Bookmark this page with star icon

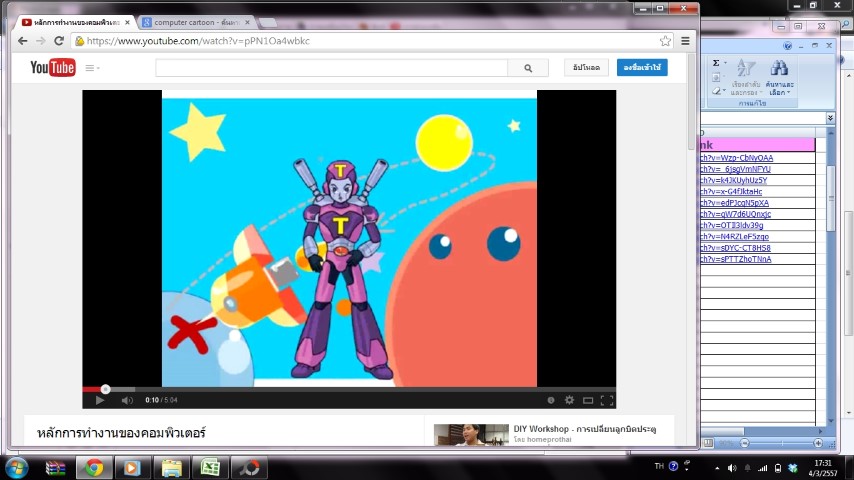(x=665, y=41)
